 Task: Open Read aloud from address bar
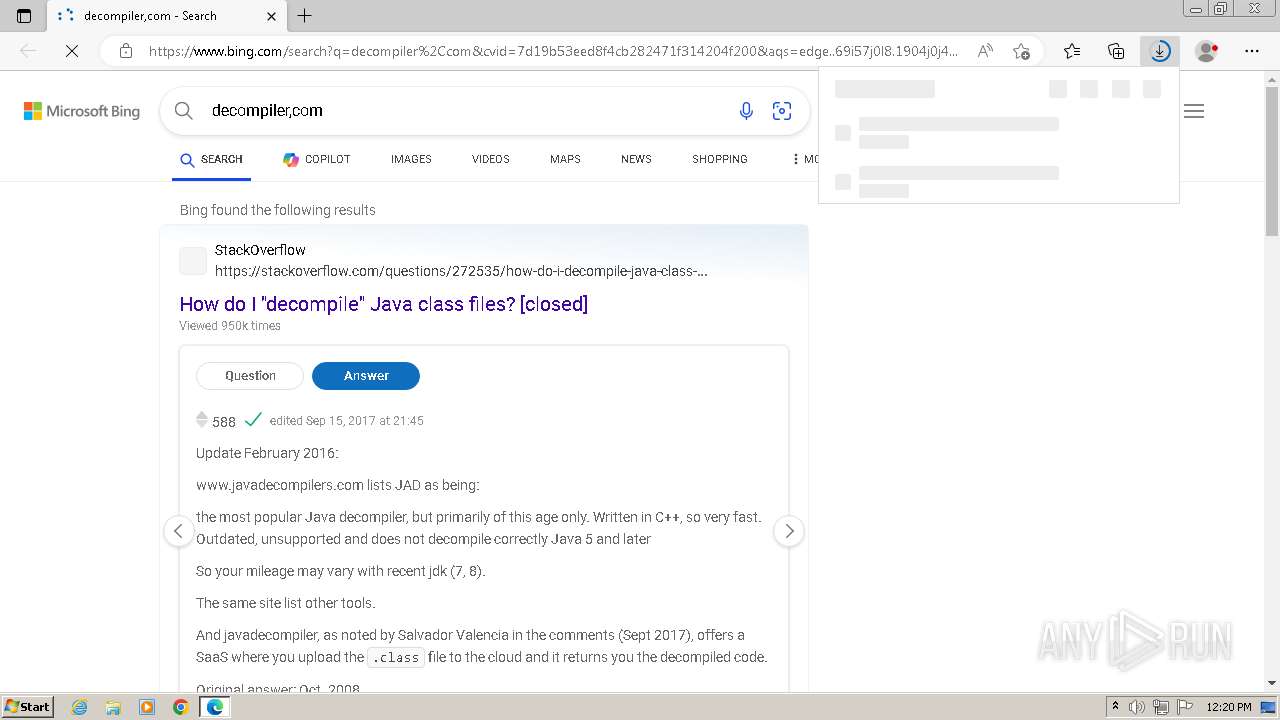tap(985, 51)
